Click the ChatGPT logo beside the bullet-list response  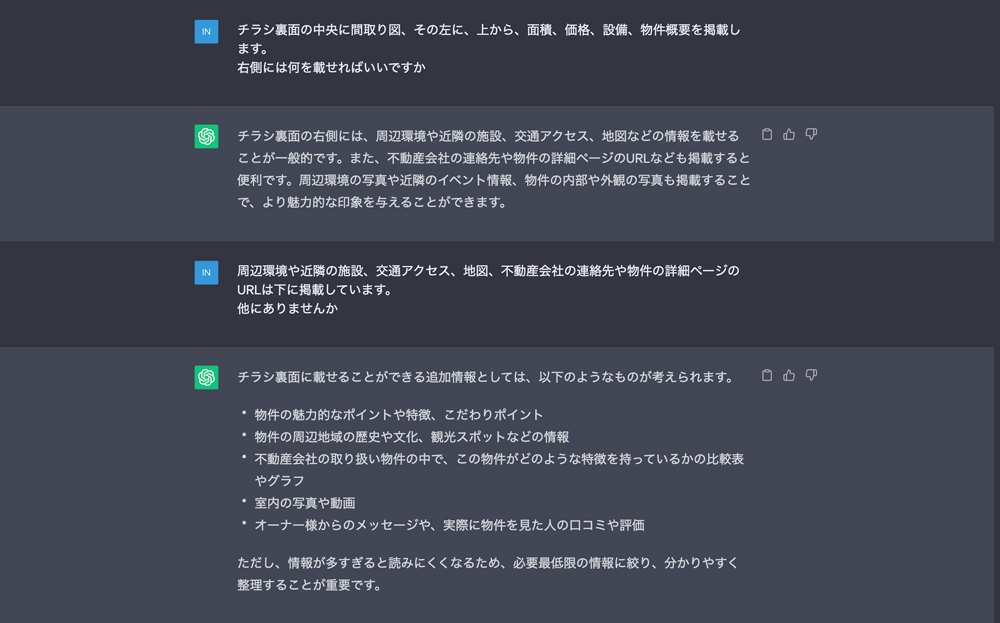click(x=206, y=377)
